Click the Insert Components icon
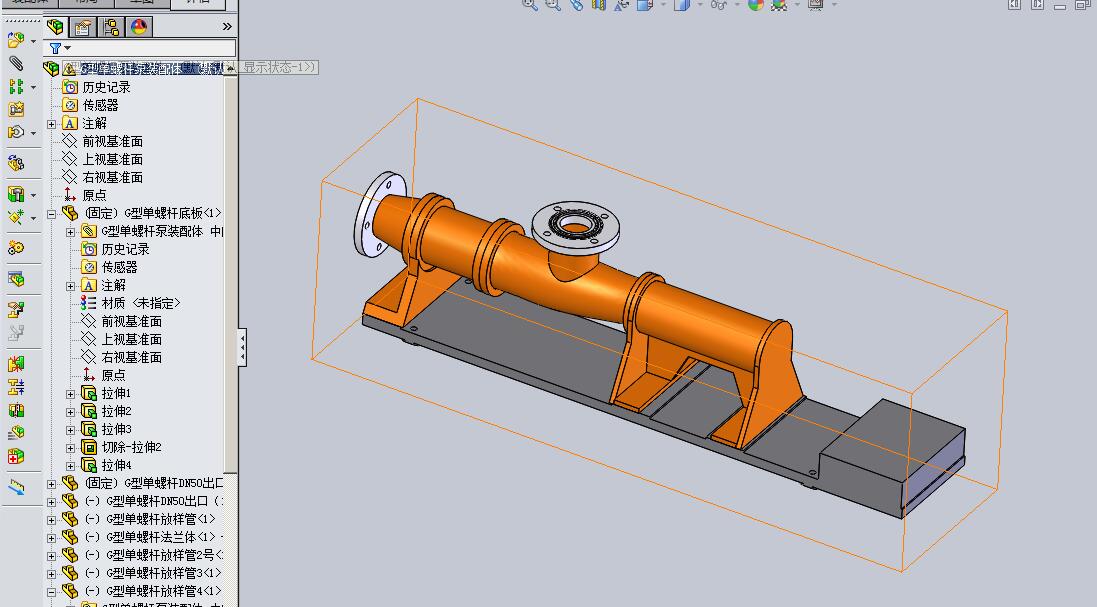1097x607 pixels. coord(15,41)
